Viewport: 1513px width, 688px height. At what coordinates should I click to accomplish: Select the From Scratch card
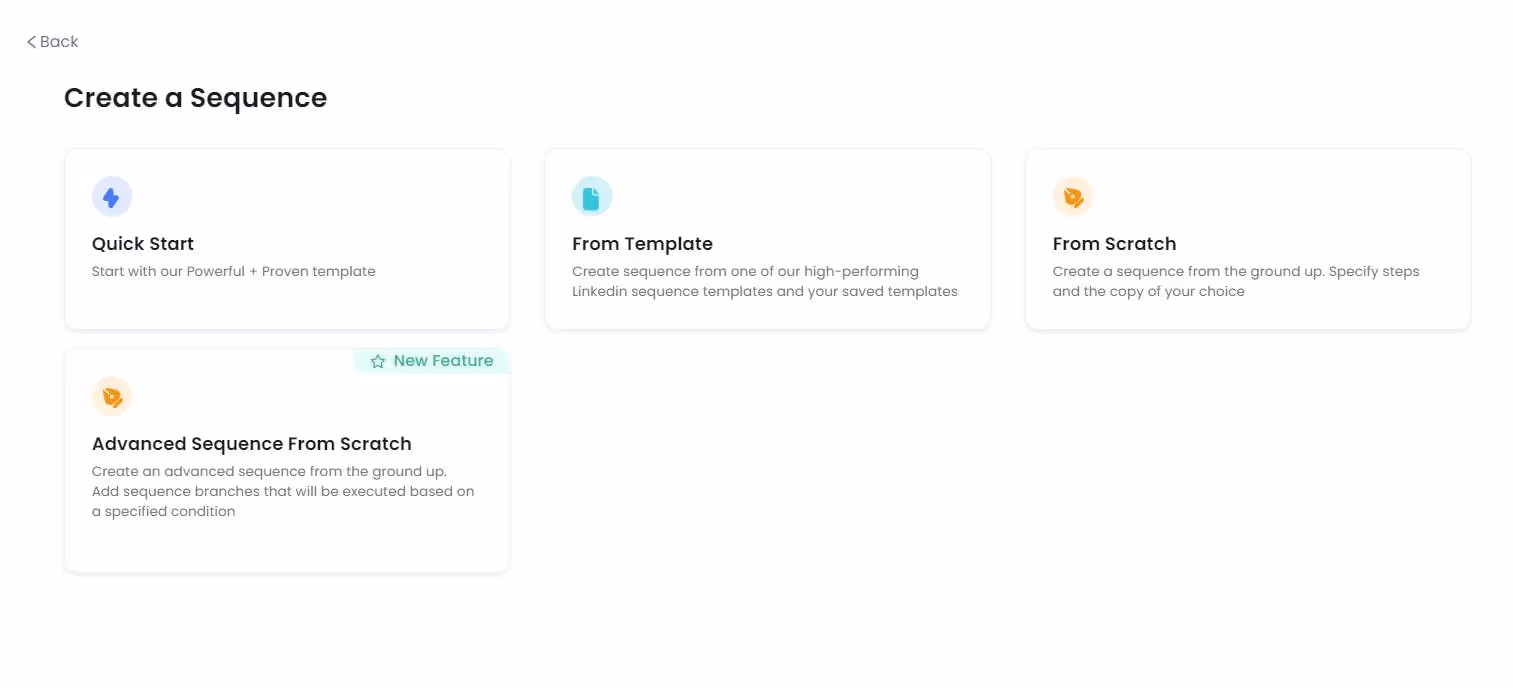click(x=1247, y=239)
